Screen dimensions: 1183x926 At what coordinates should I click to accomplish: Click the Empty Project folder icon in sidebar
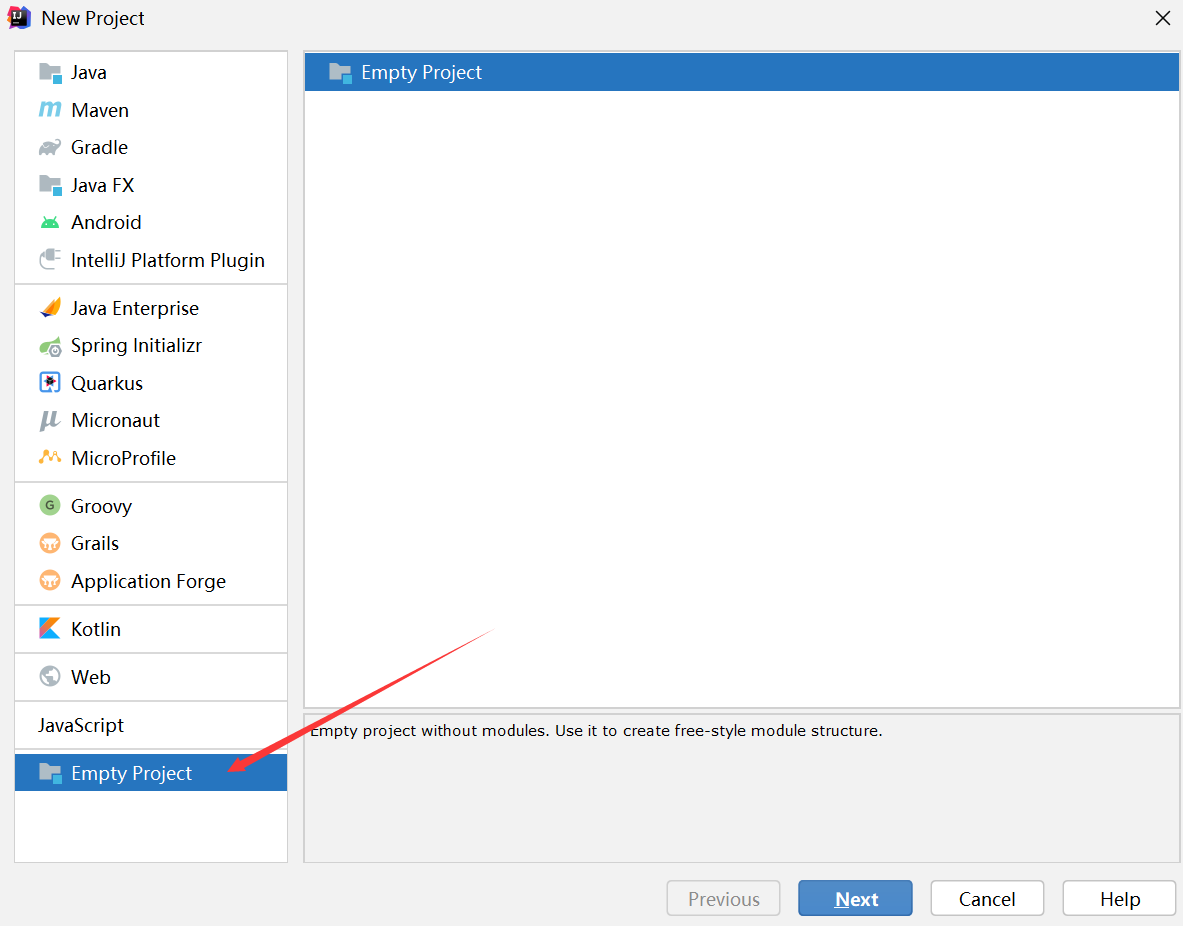[50, 773]
